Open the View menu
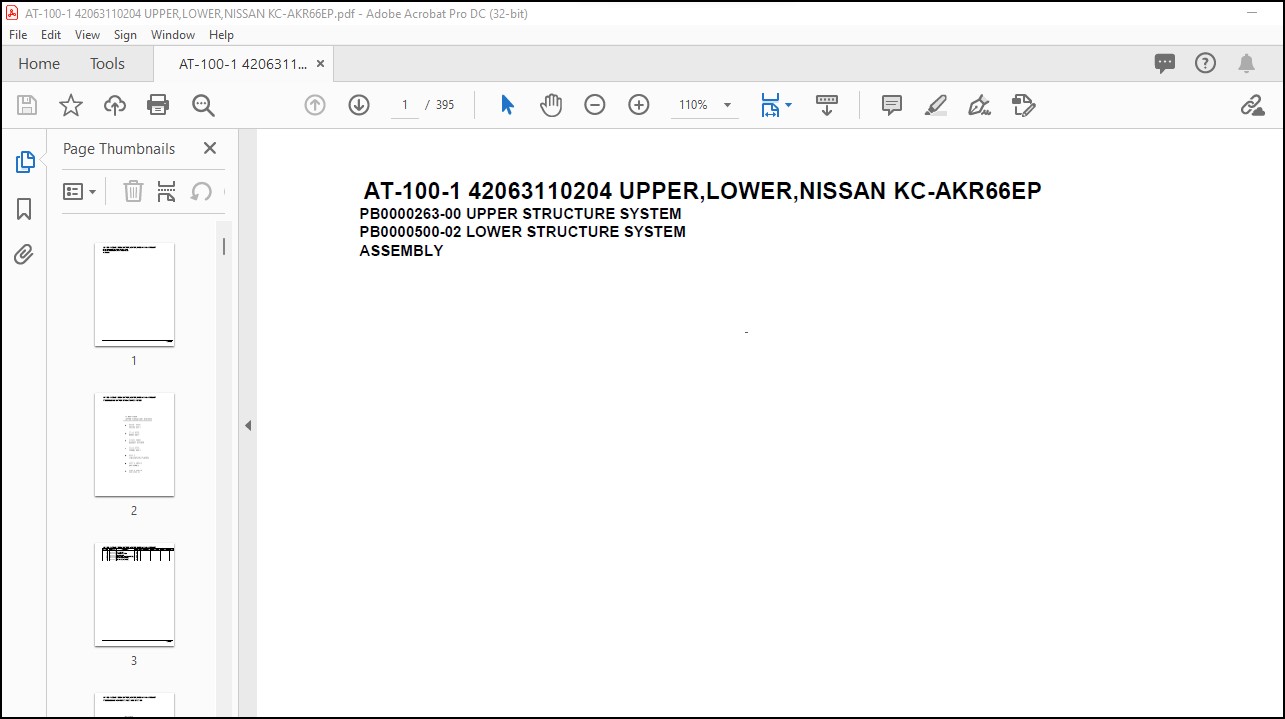This screenshot has width=1285, height=719. point(88,34)
